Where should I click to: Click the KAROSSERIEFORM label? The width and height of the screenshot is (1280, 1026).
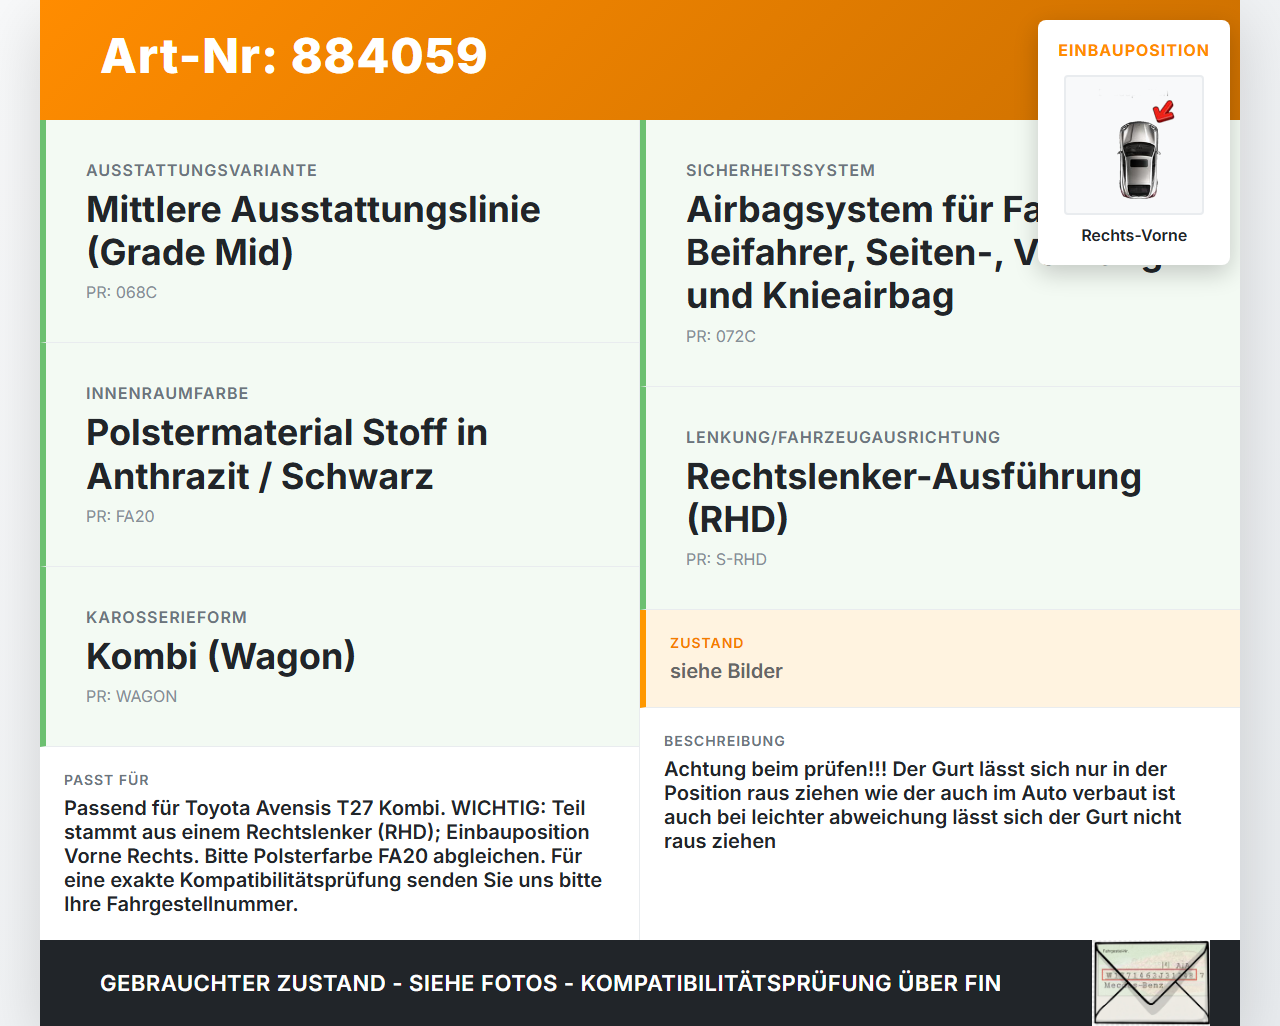(166, 618)
